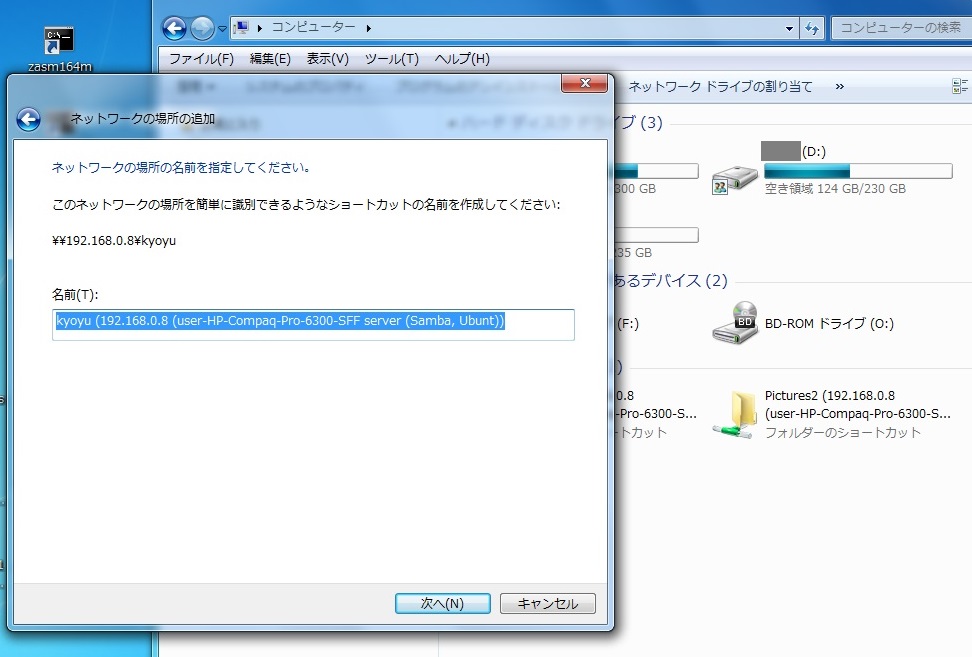Image resolution: width=972 pixels, height=657 pixels.
Task: Click Explorer's back navigation arrow
Action: click(x=175, y=28)
